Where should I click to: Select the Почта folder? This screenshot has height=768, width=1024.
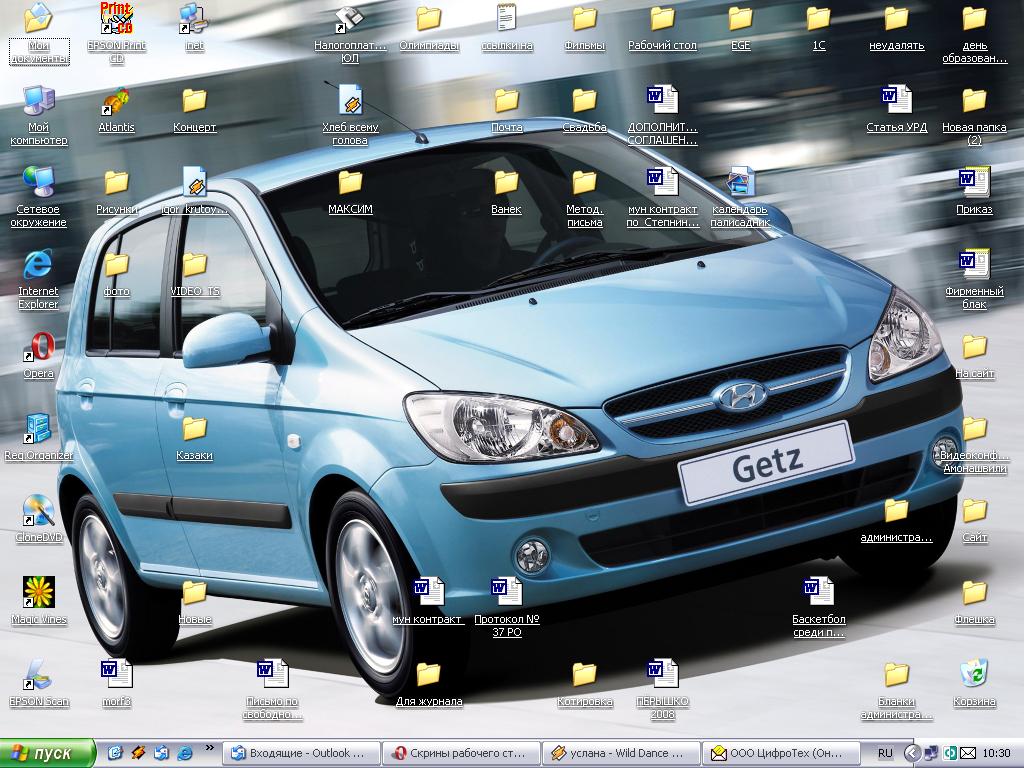click(507, 109)
